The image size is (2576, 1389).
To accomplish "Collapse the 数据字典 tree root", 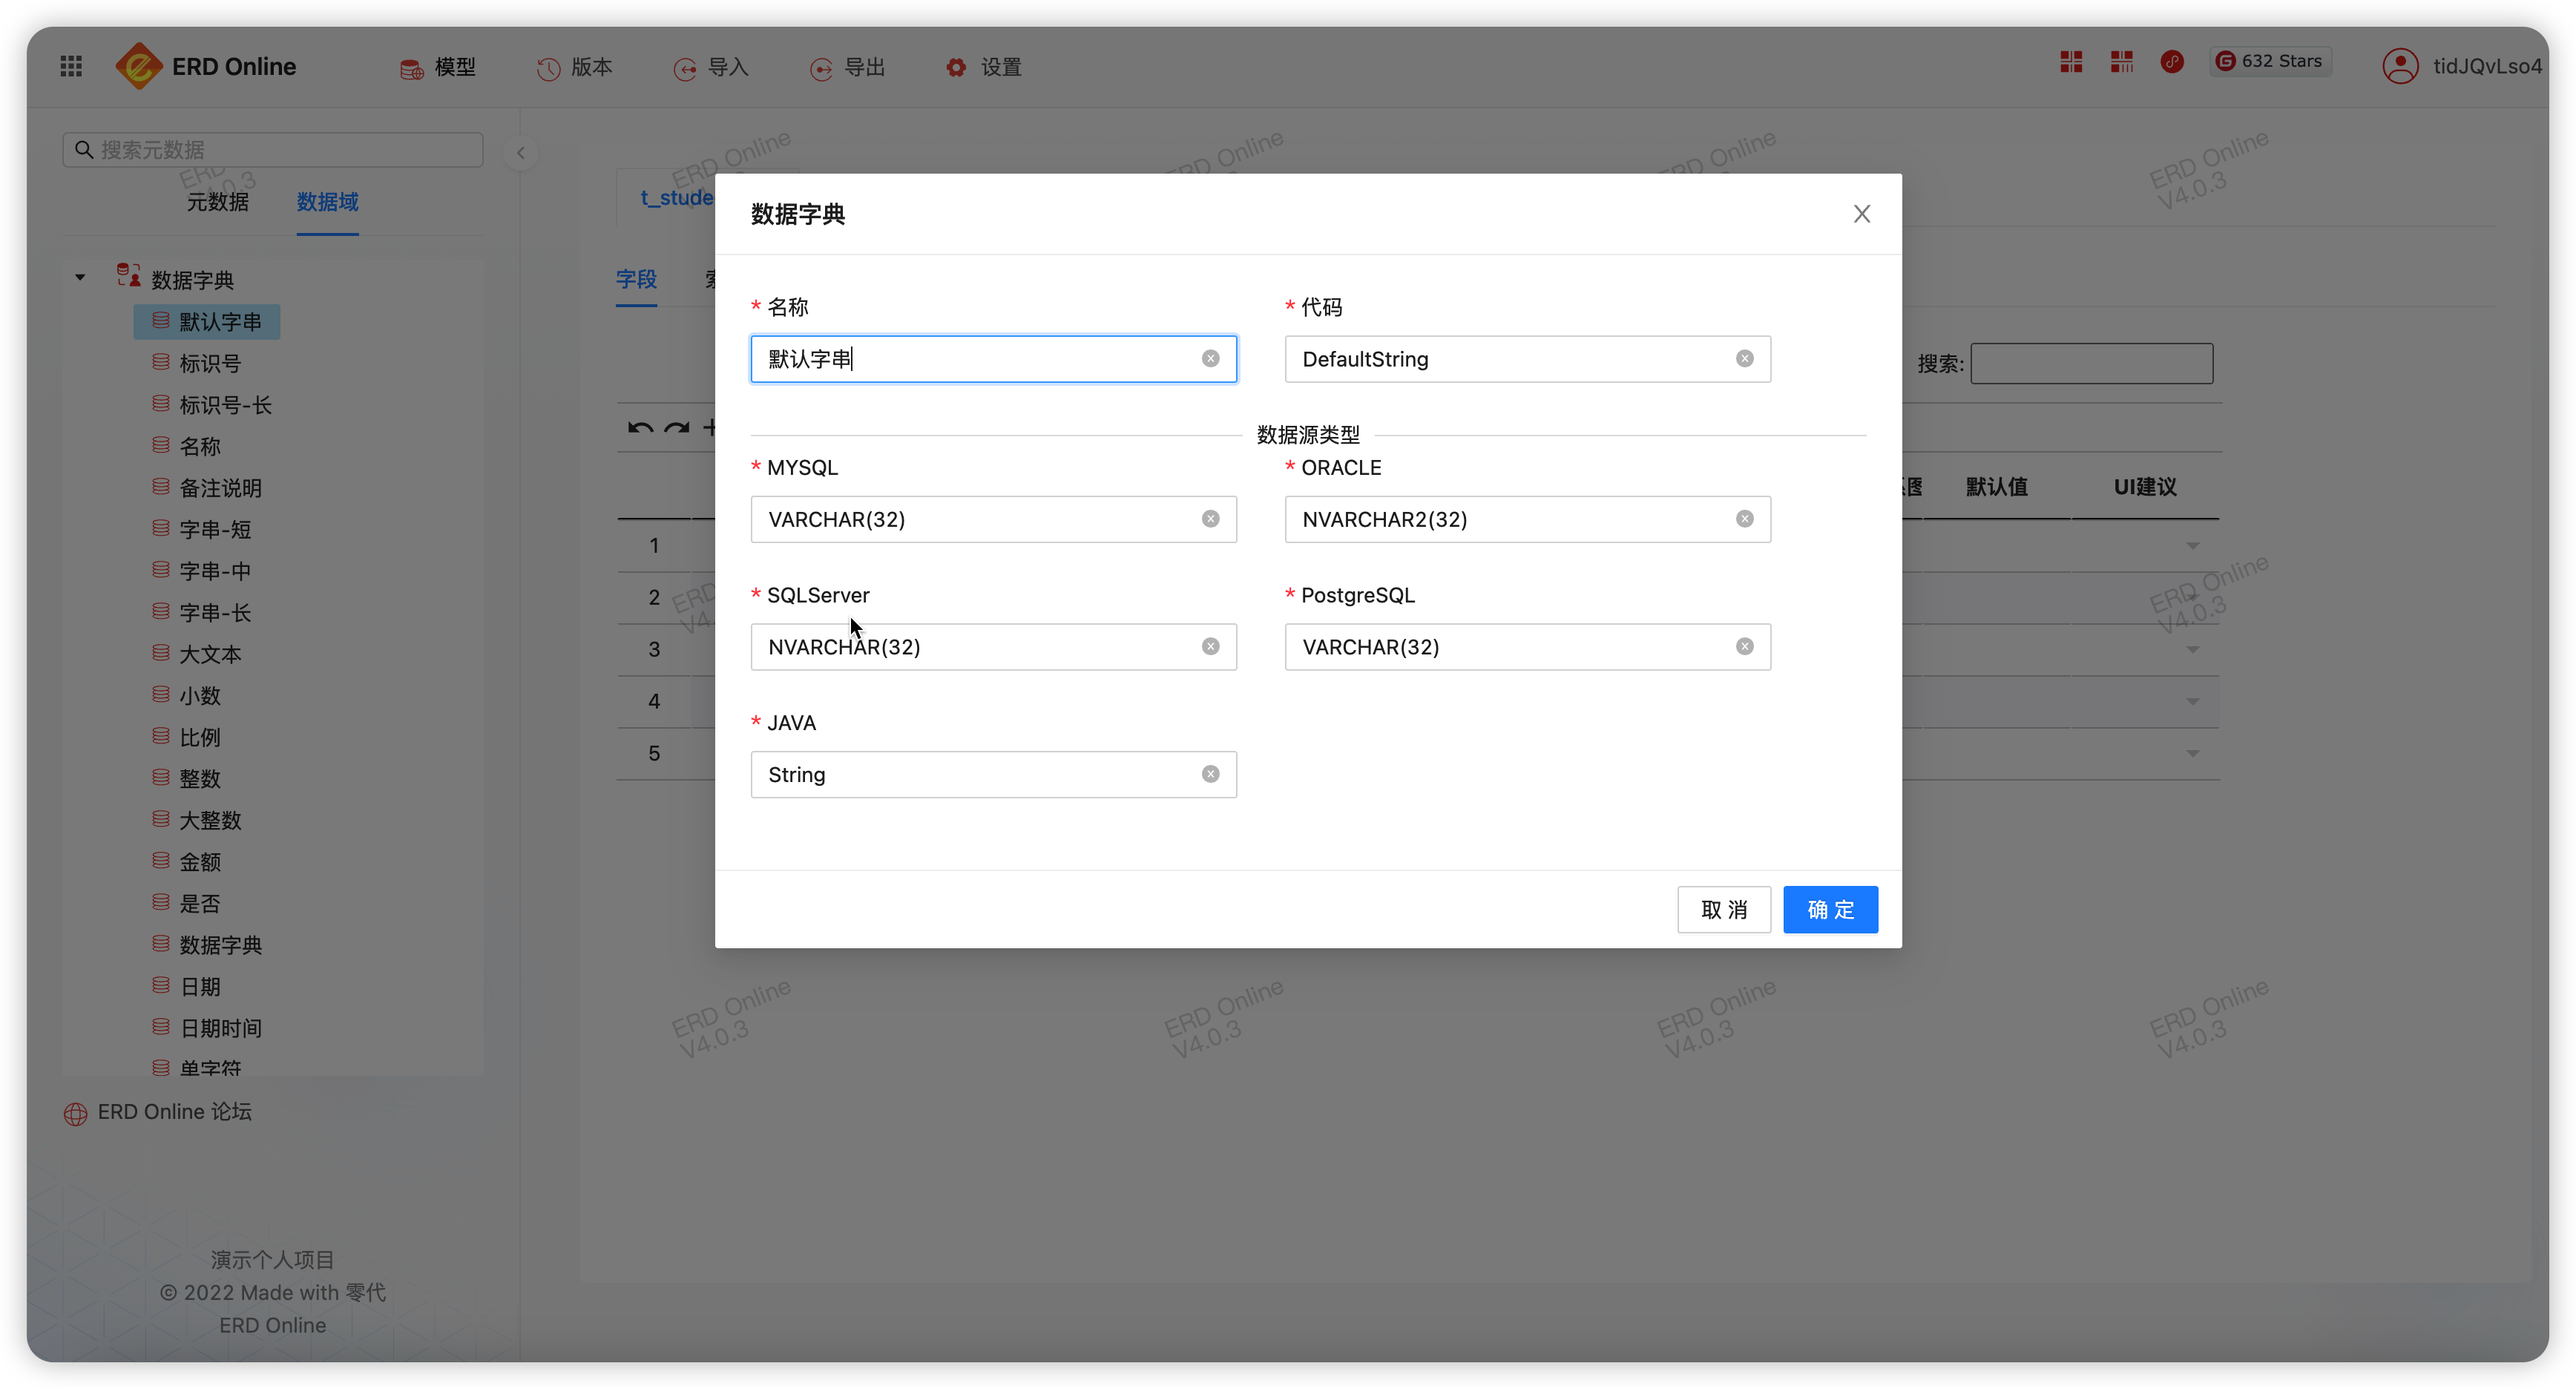I will click(x=80, y=278).
